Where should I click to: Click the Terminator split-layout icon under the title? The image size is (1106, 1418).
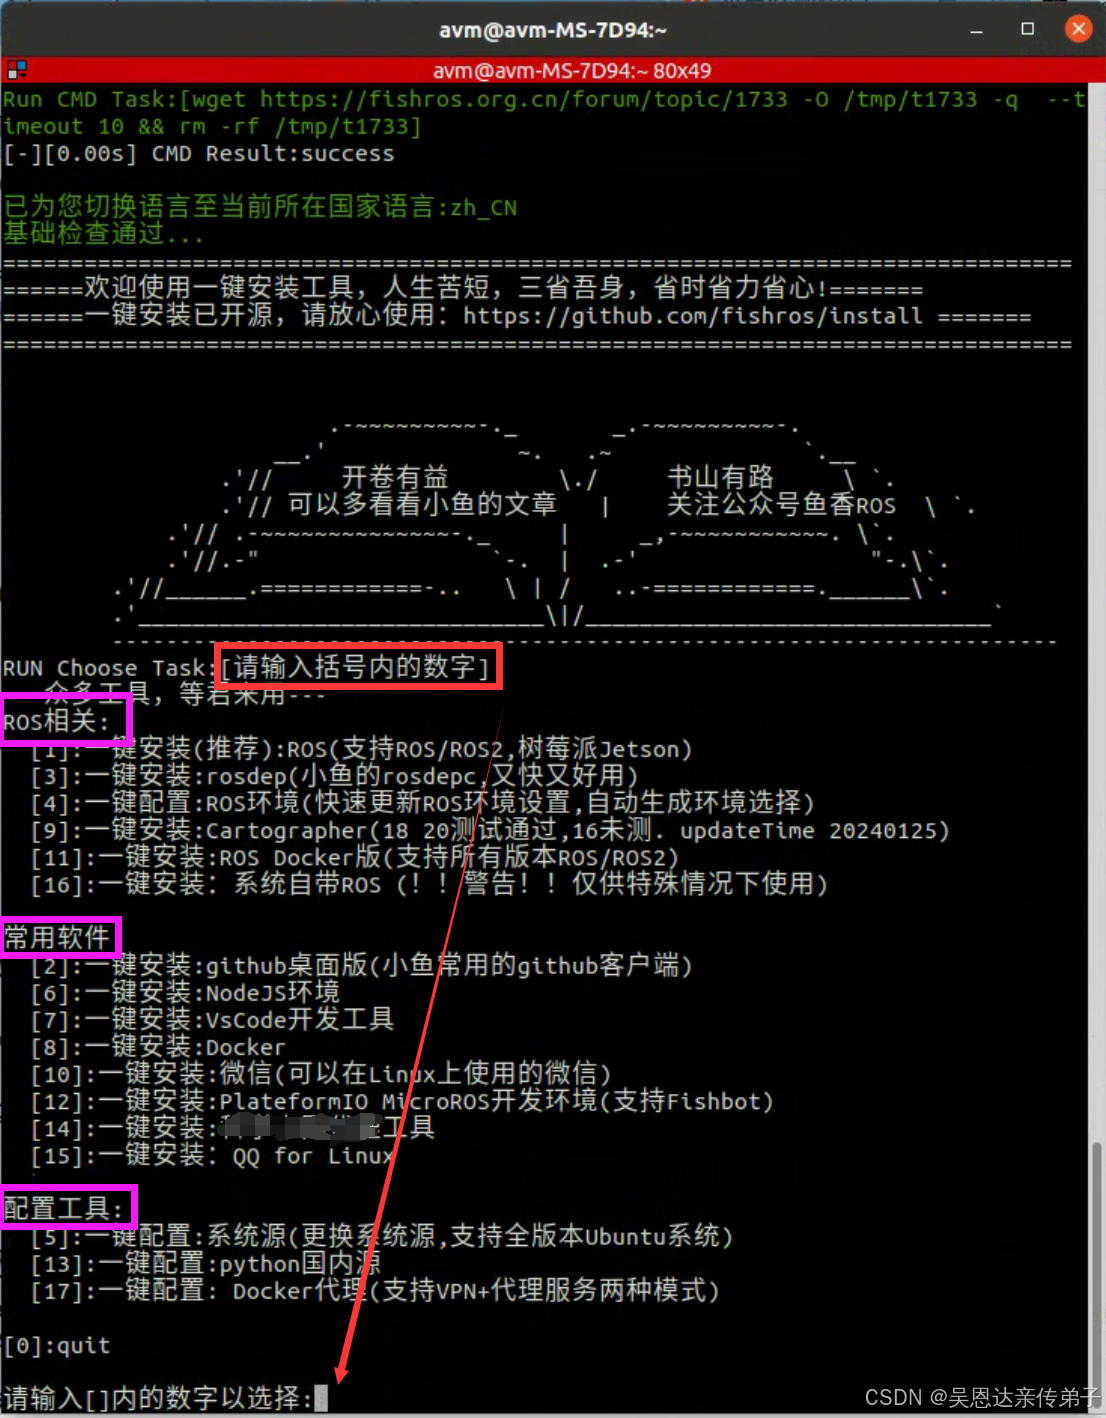click(16, 70)
